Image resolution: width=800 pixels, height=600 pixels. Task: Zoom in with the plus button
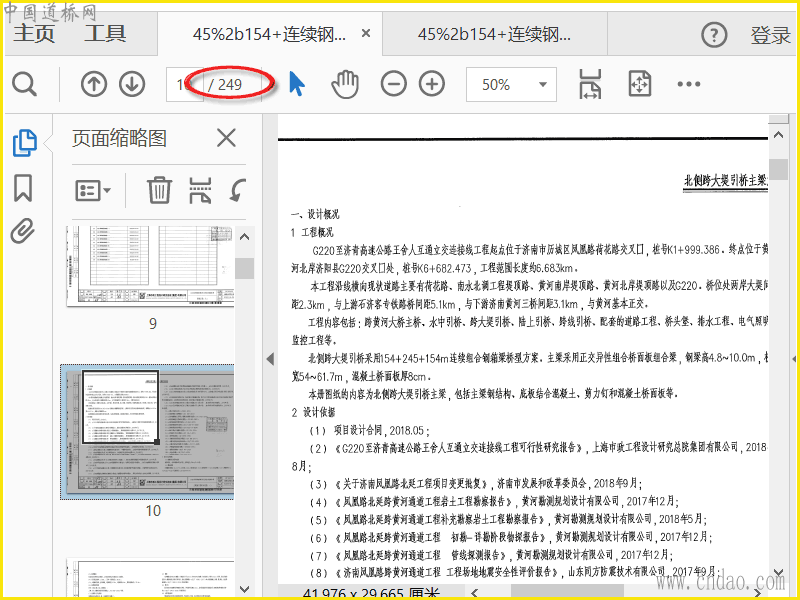[x=432, y=84]
